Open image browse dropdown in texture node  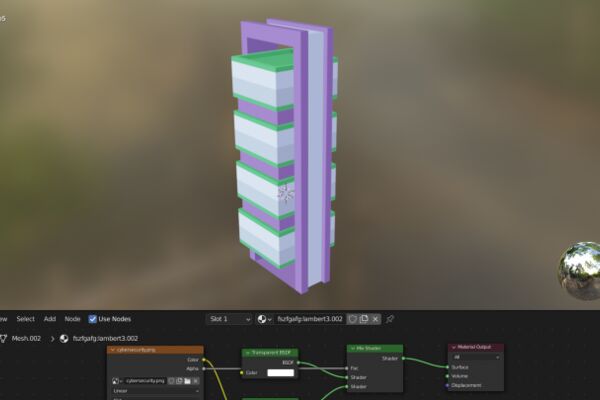click(x=117, y=381)
